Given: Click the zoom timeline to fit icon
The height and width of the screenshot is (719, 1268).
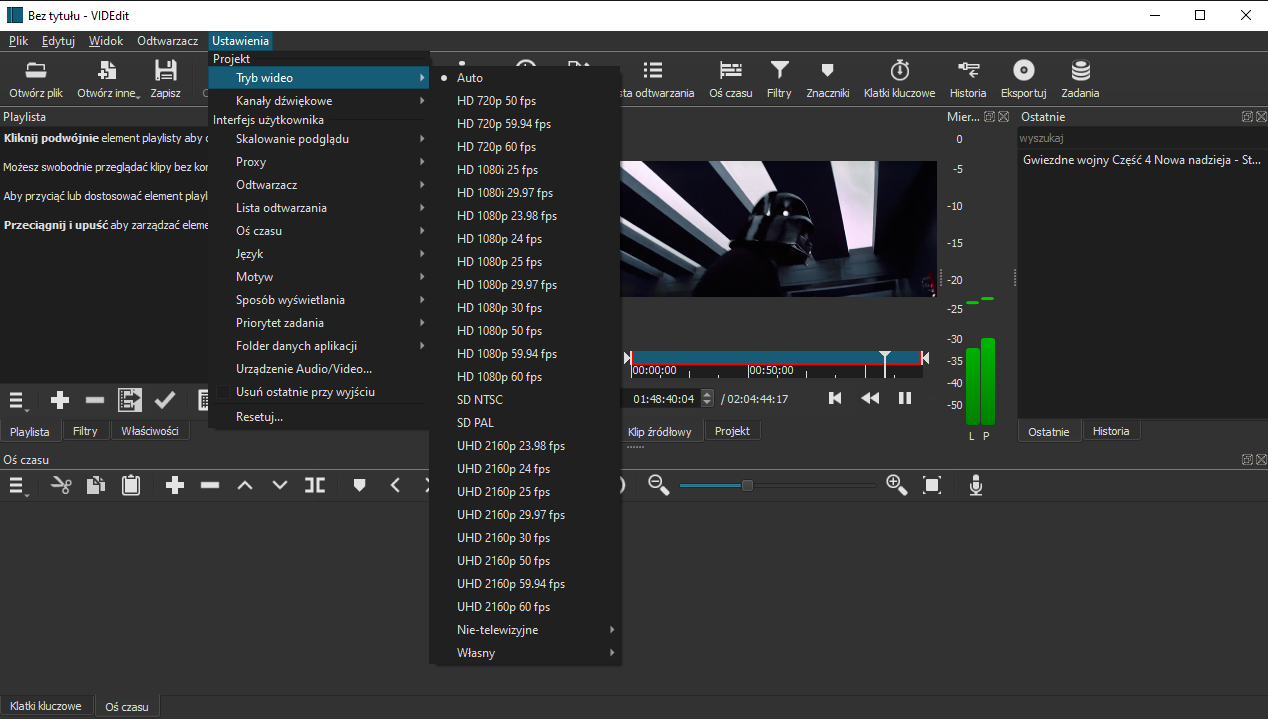Looking at the screenshot, I should [932, 485].
